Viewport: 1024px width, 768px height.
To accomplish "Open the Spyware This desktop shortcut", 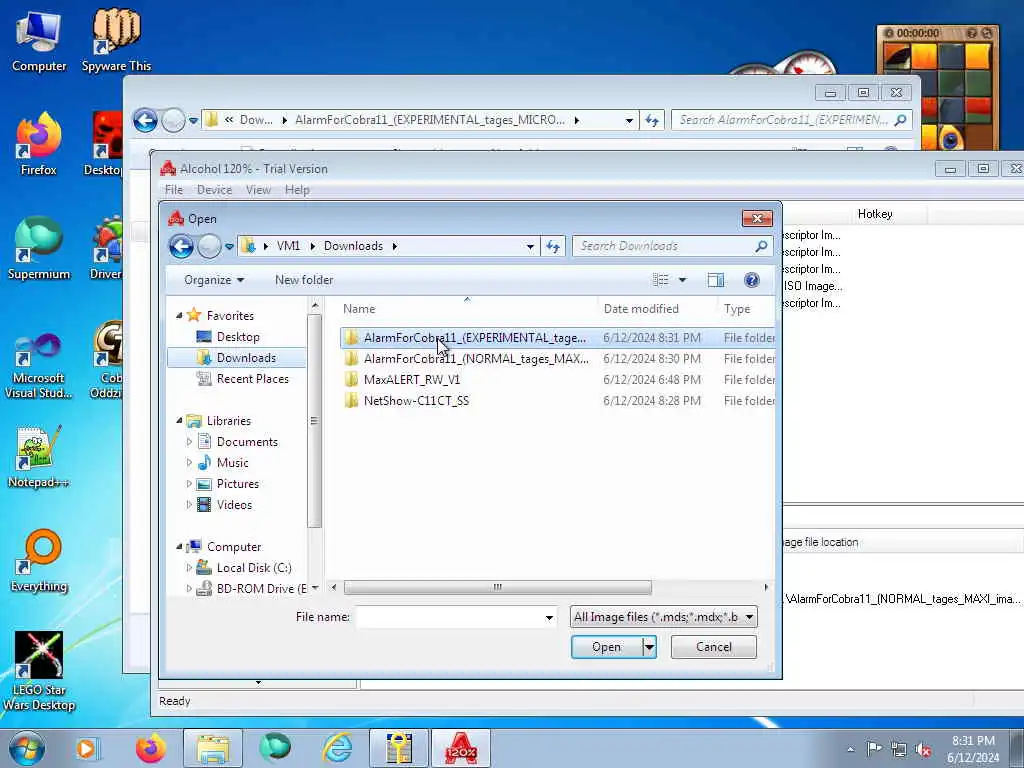I will (116, 40).
